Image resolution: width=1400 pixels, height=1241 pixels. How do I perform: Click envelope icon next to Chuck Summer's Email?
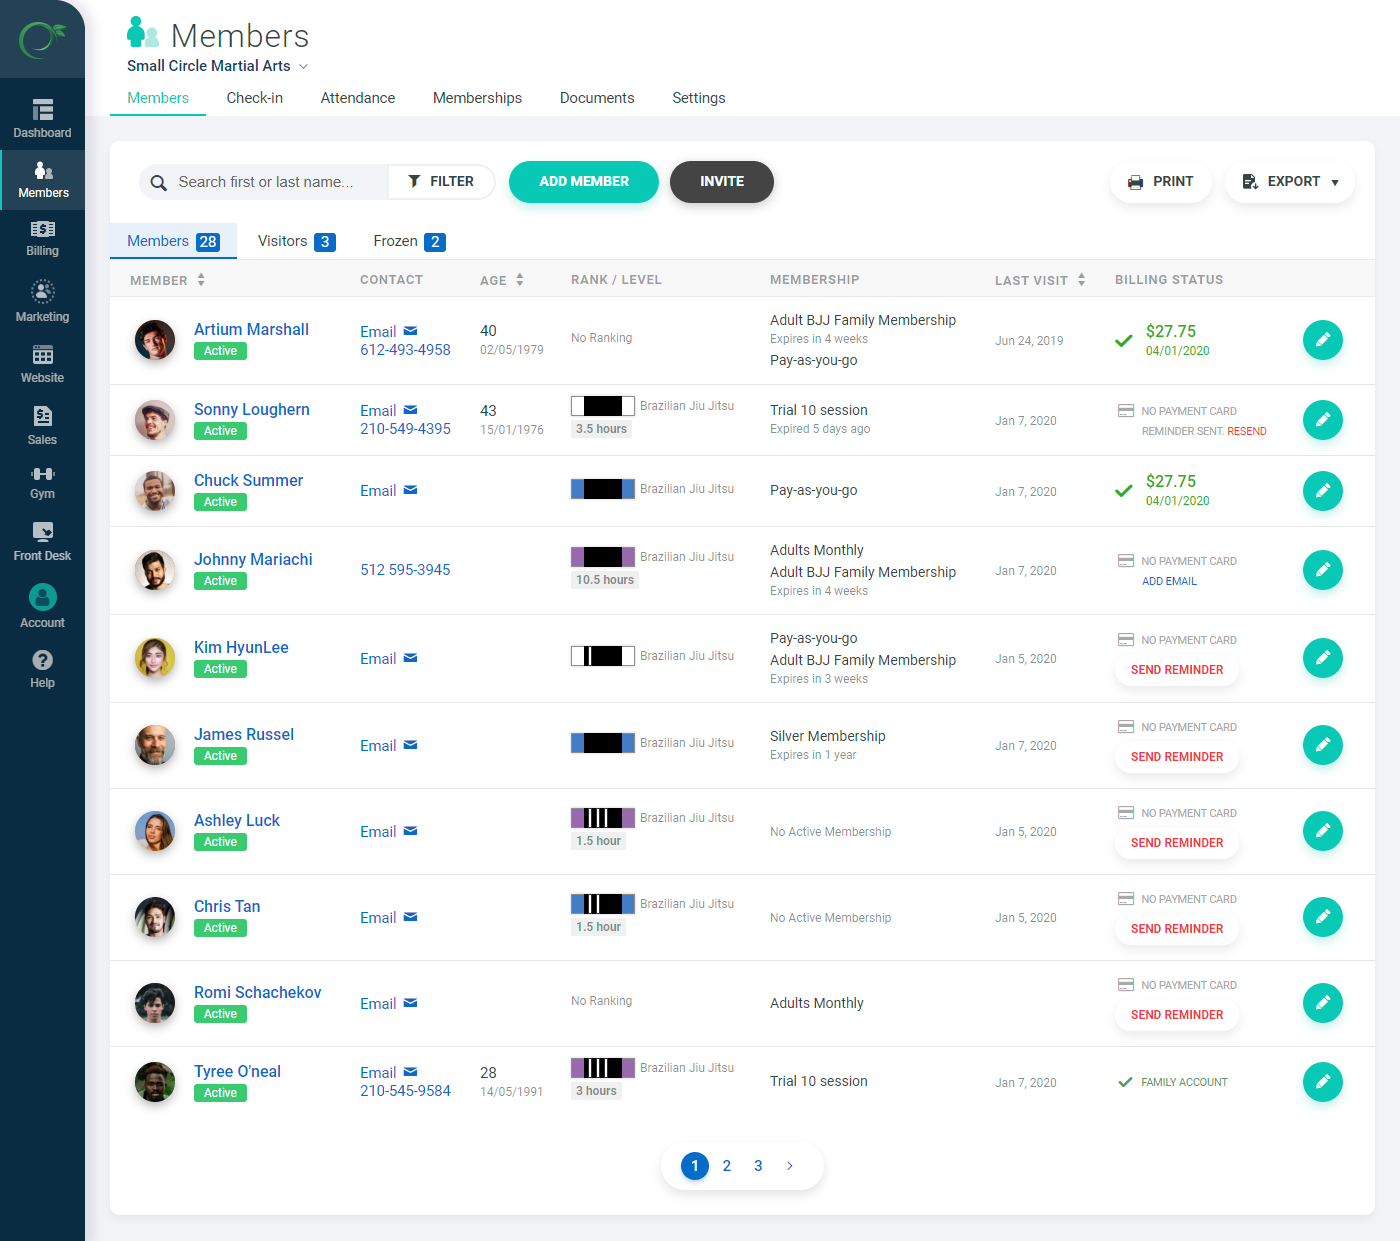point(410,490)
